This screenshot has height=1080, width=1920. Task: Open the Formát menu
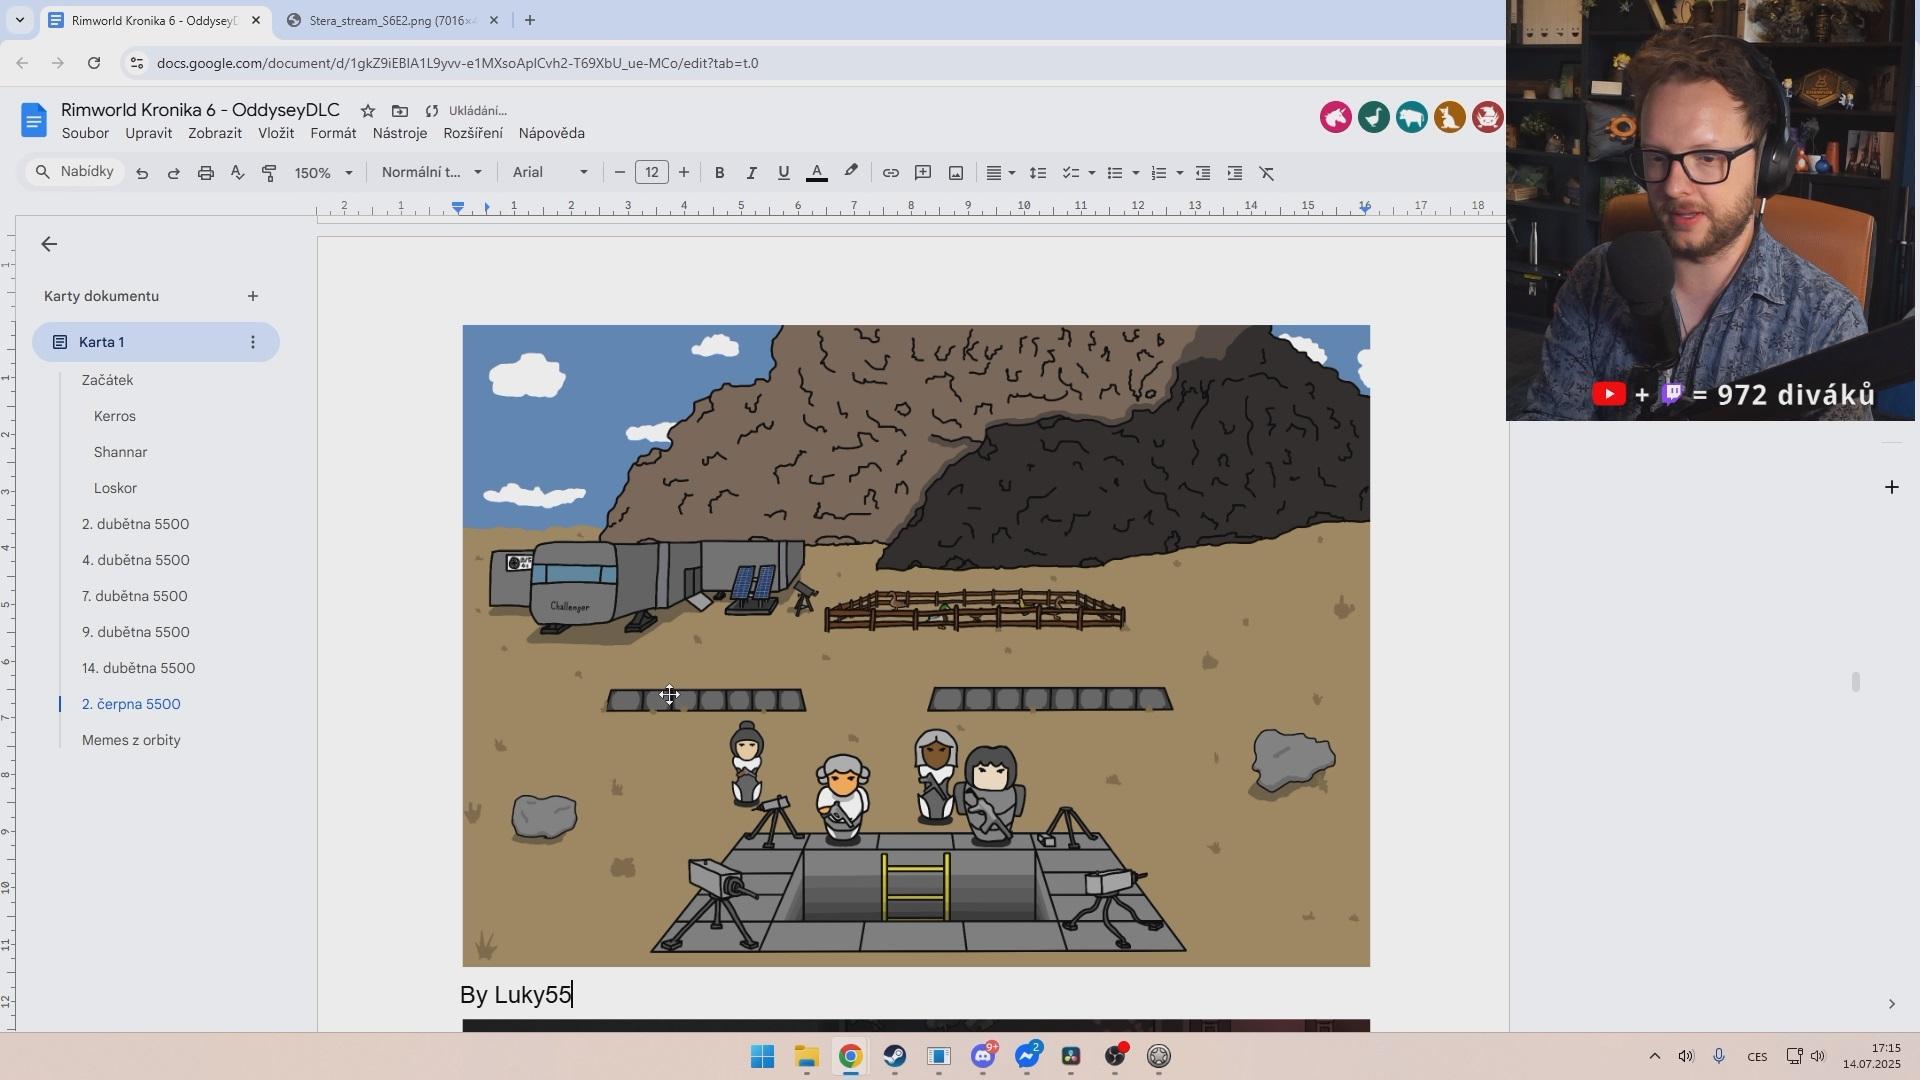pyautogui.click(x=333, y=133)
